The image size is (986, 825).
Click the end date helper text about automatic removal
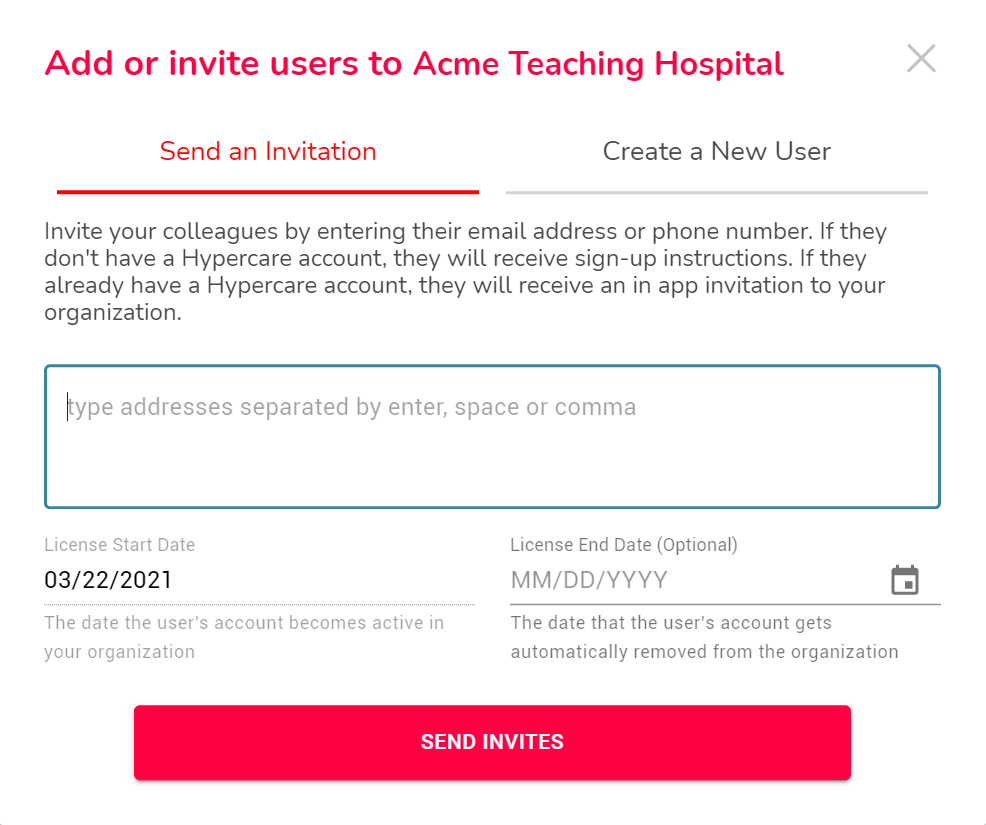tap(704, 637)
